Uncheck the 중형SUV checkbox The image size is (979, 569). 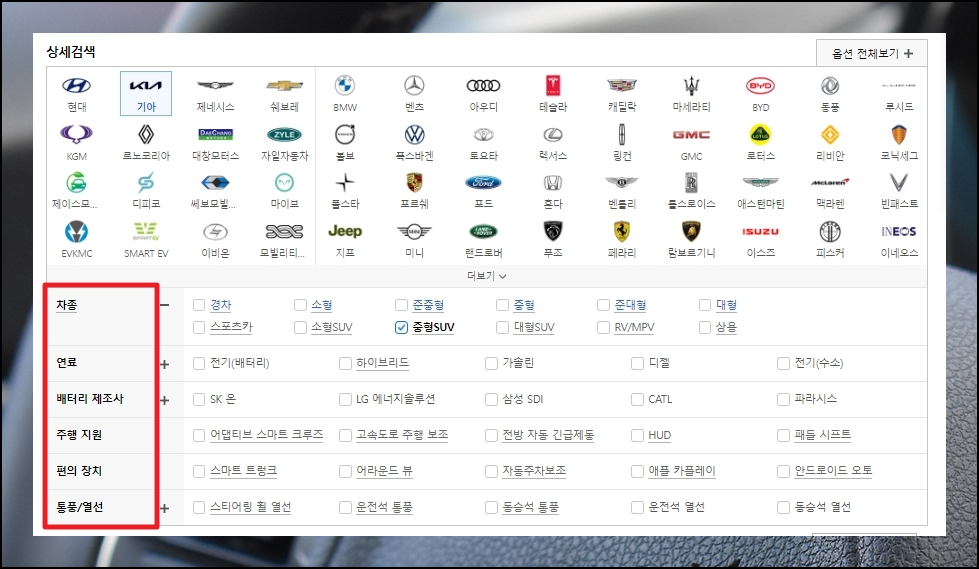401,327
